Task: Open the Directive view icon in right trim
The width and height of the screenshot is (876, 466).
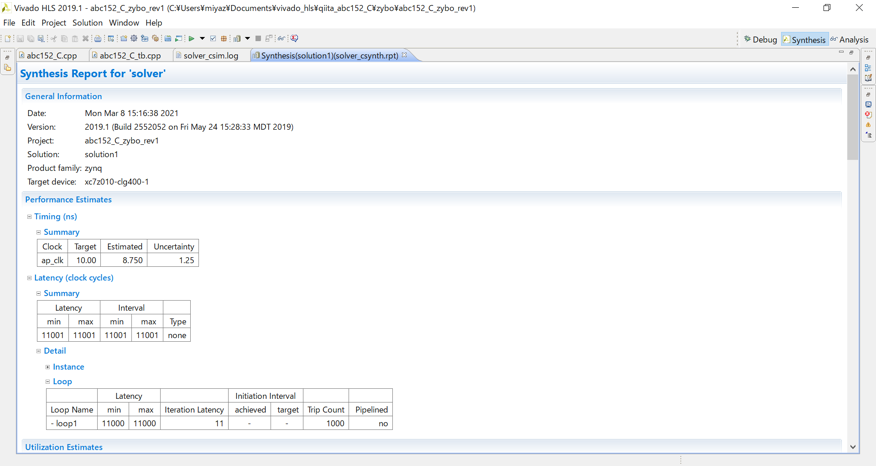Action: point(868,78)
